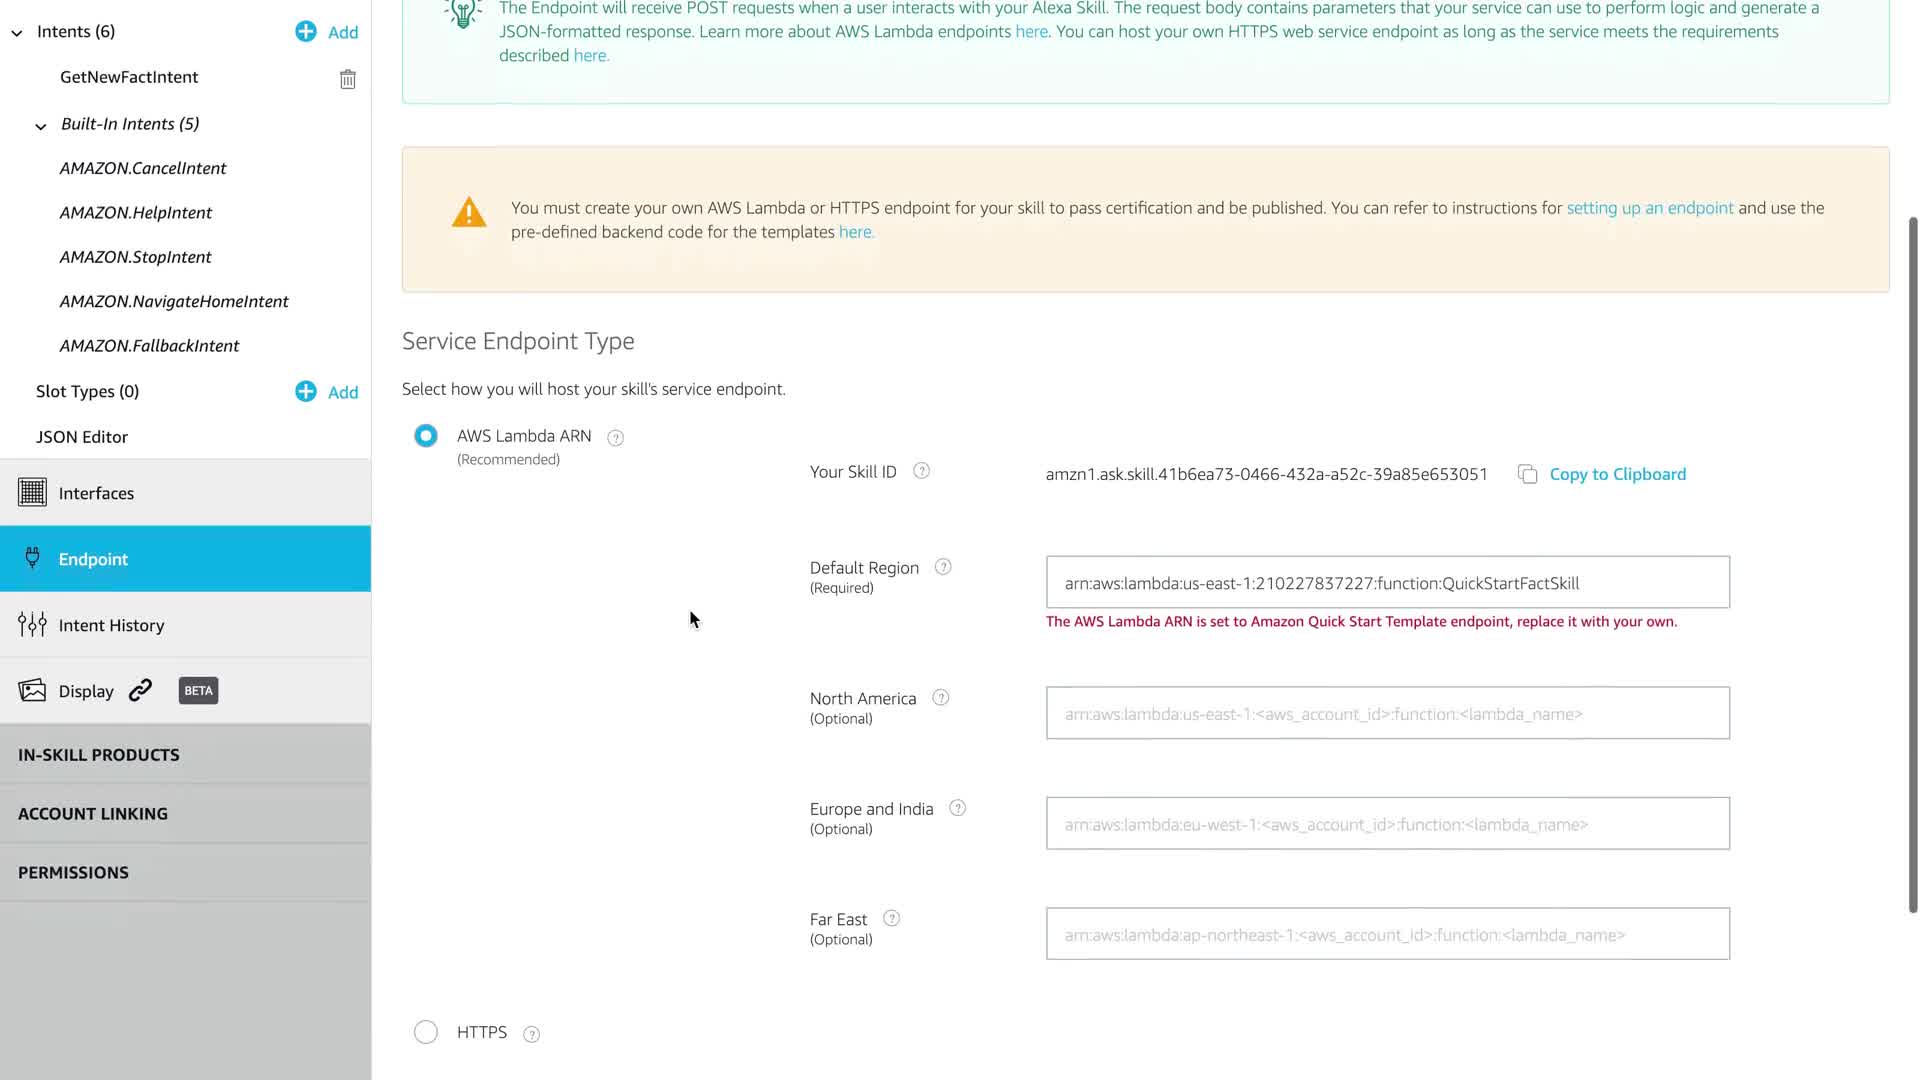This screenshot has height=1080, width=1920.
Task: Select the AWS Lambda ARN radio button
Action: pos(426,436)
